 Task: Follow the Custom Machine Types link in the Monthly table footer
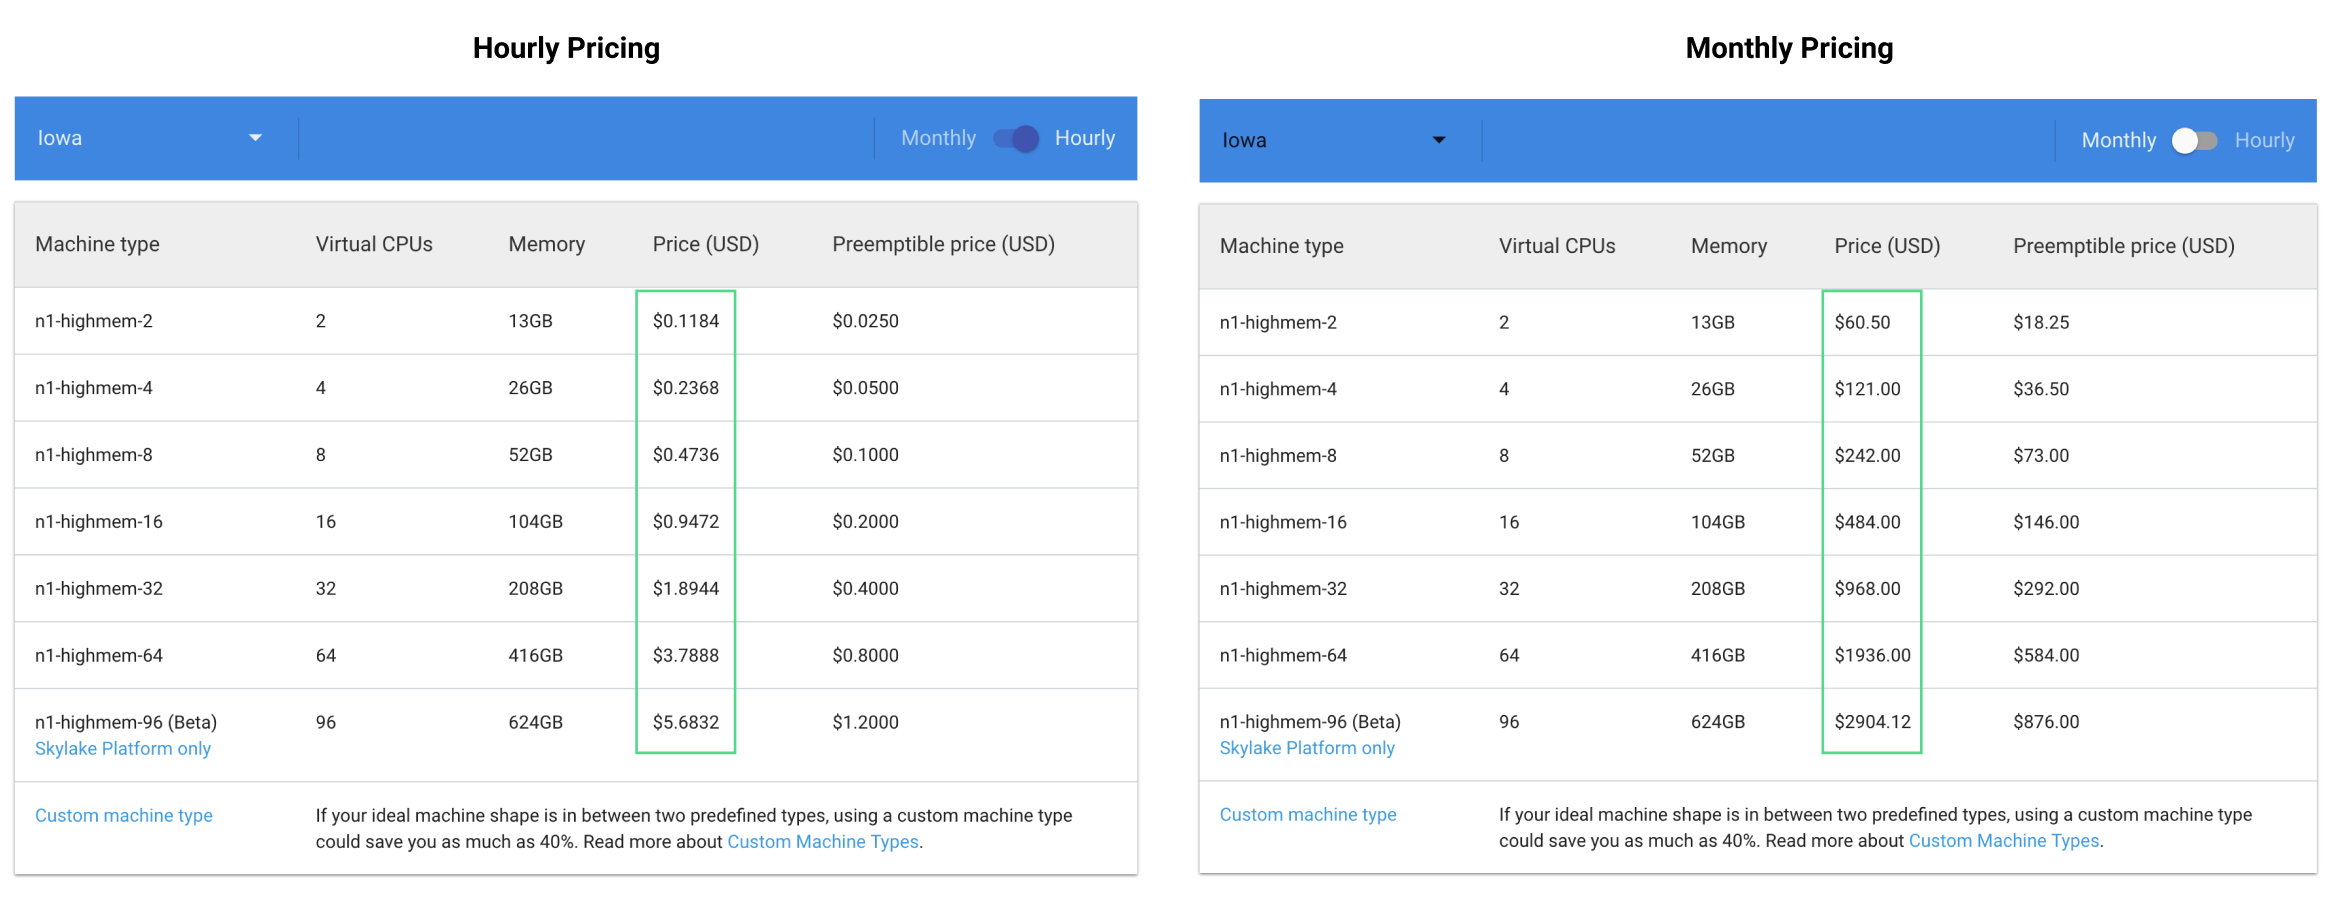2004,841
